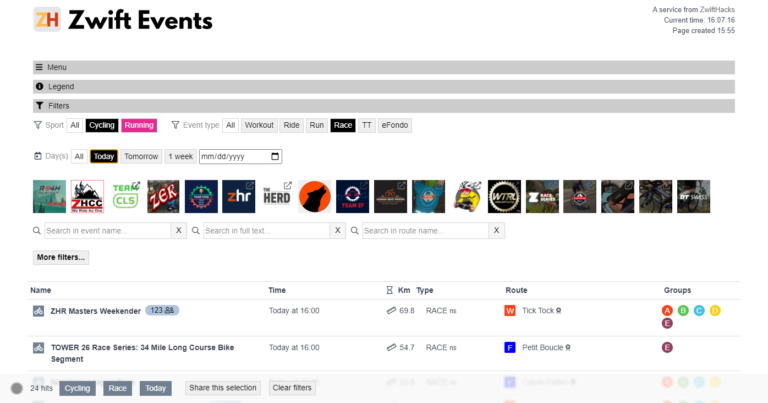This screenshot has height=403, width=768.
Task: Choose The HERD club logo
Action: [277, 196]
